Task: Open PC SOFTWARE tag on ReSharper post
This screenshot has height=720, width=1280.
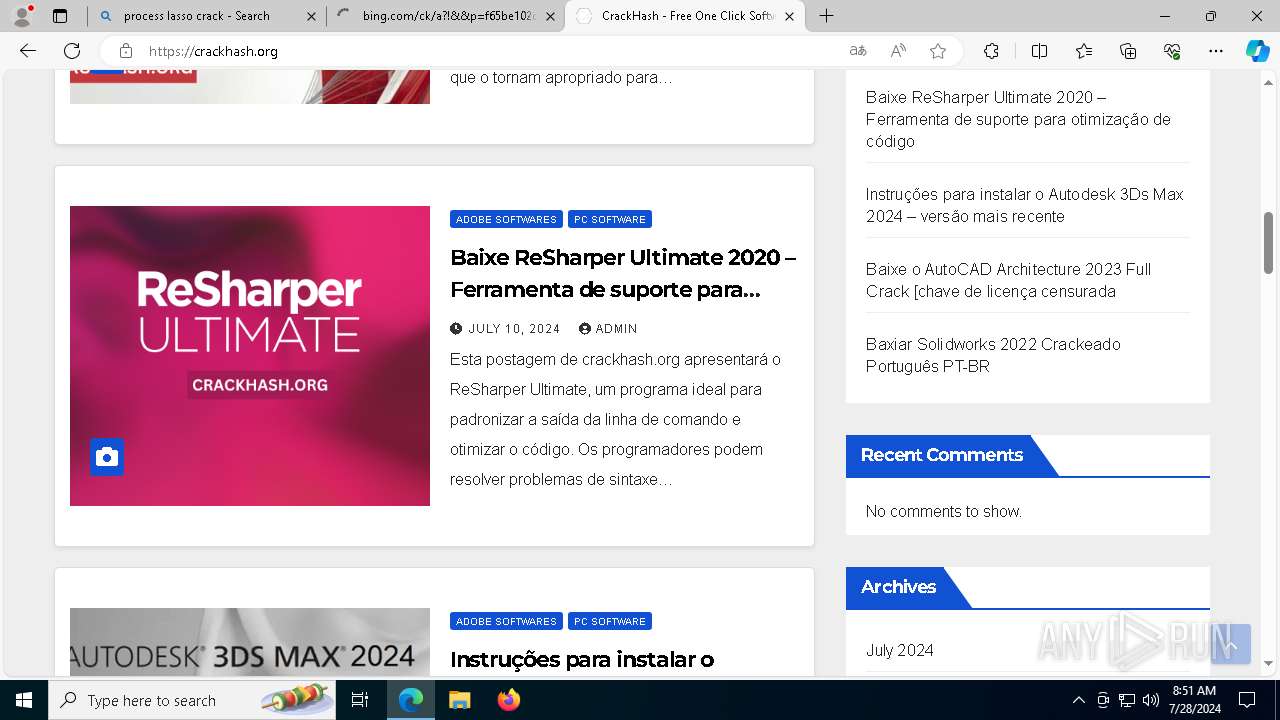Action: pos(610,219)
